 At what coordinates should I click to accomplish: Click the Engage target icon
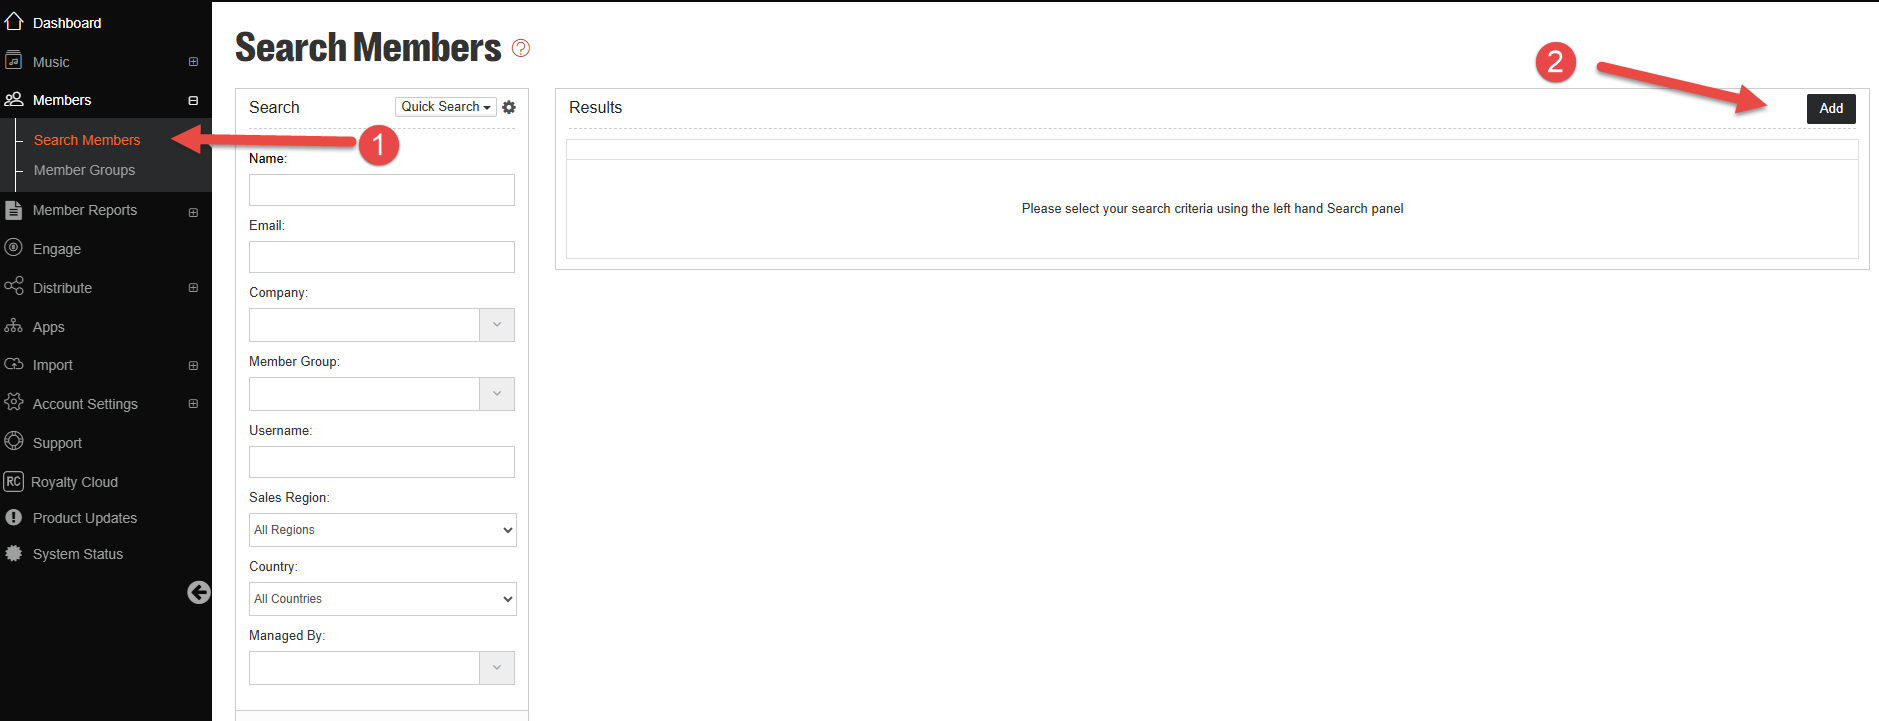pyautogui.click(x=14, y=248)
